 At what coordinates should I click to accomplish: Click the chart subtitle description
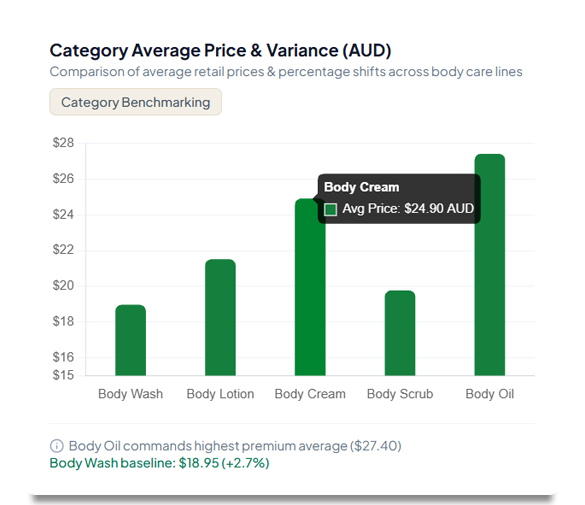click(286, 71)
